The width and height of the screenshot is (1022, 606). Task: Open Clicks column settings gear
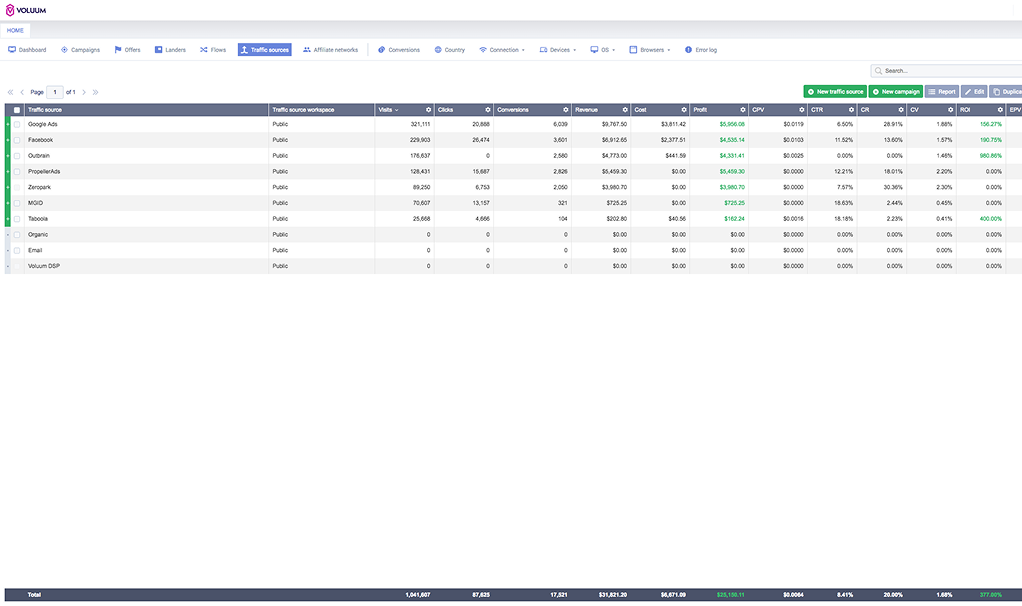(488, 110)
